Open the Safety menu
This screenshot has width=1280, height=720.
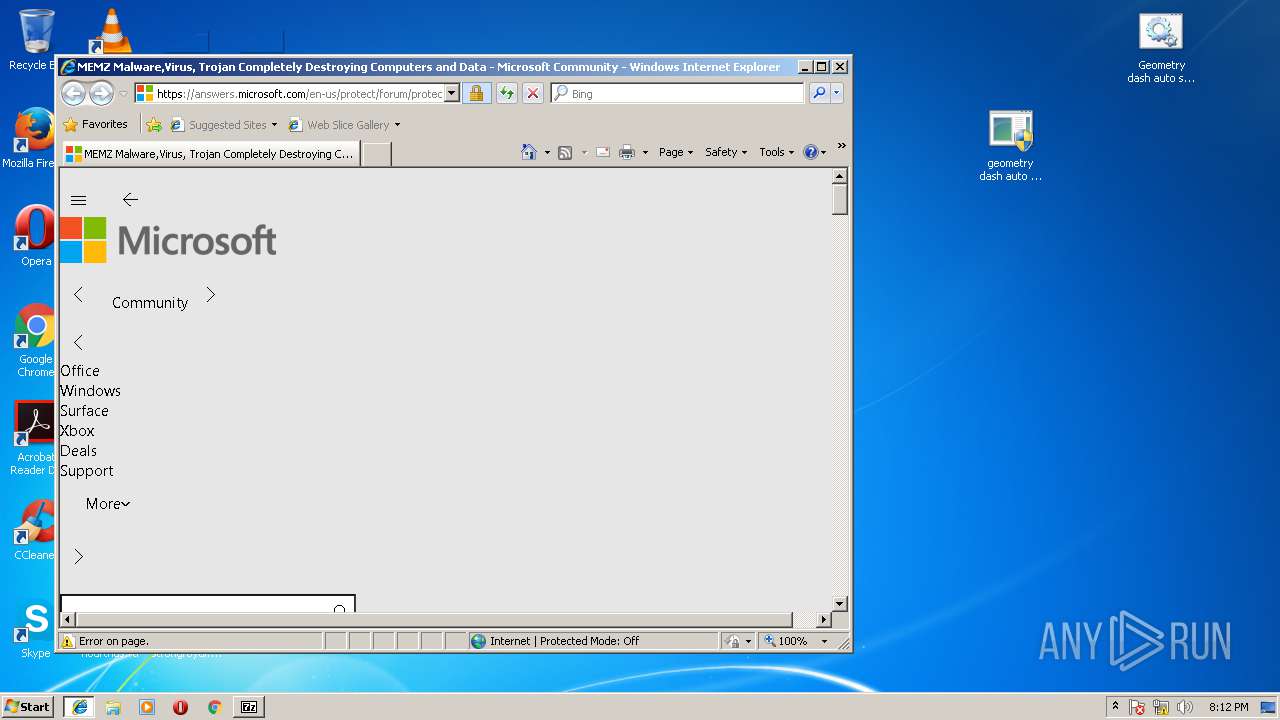(726, 152)
